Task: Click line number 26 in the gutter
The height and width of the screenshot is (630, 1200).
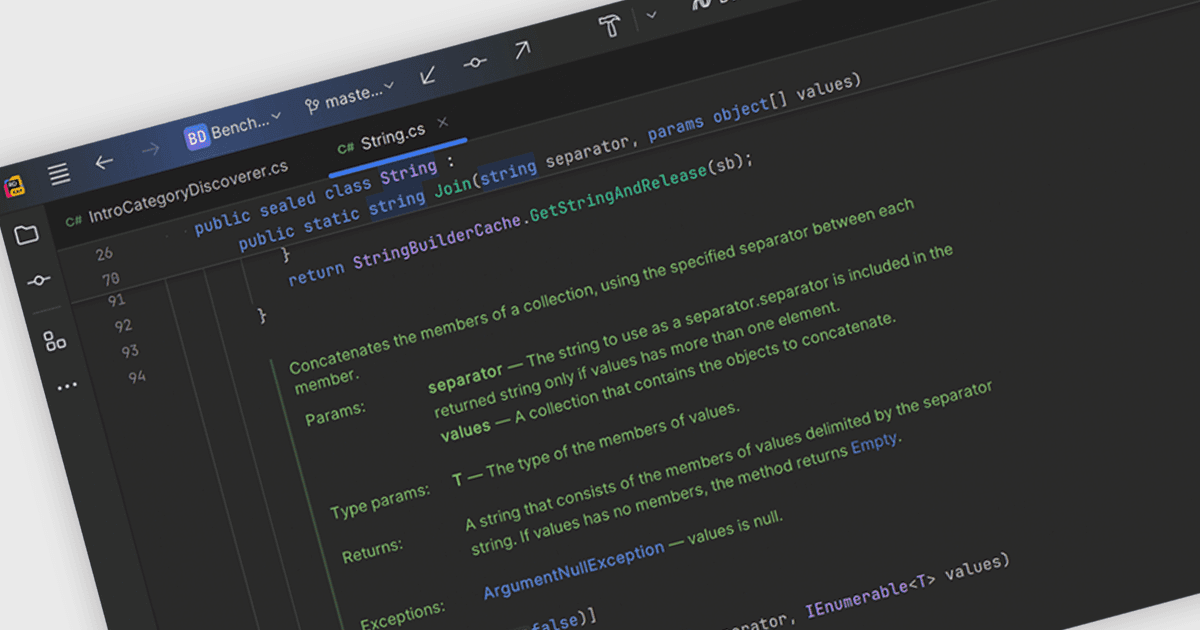Action: click(104, 254)
